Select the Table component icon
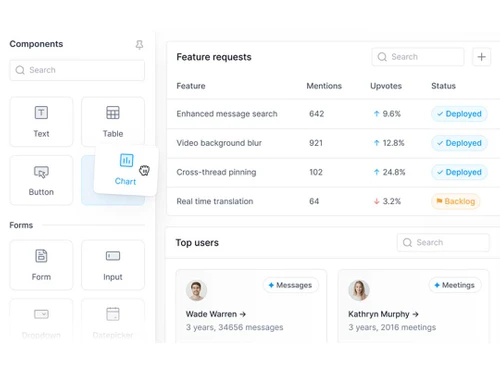This screenshot has width=500, height=375. [113, 113]
